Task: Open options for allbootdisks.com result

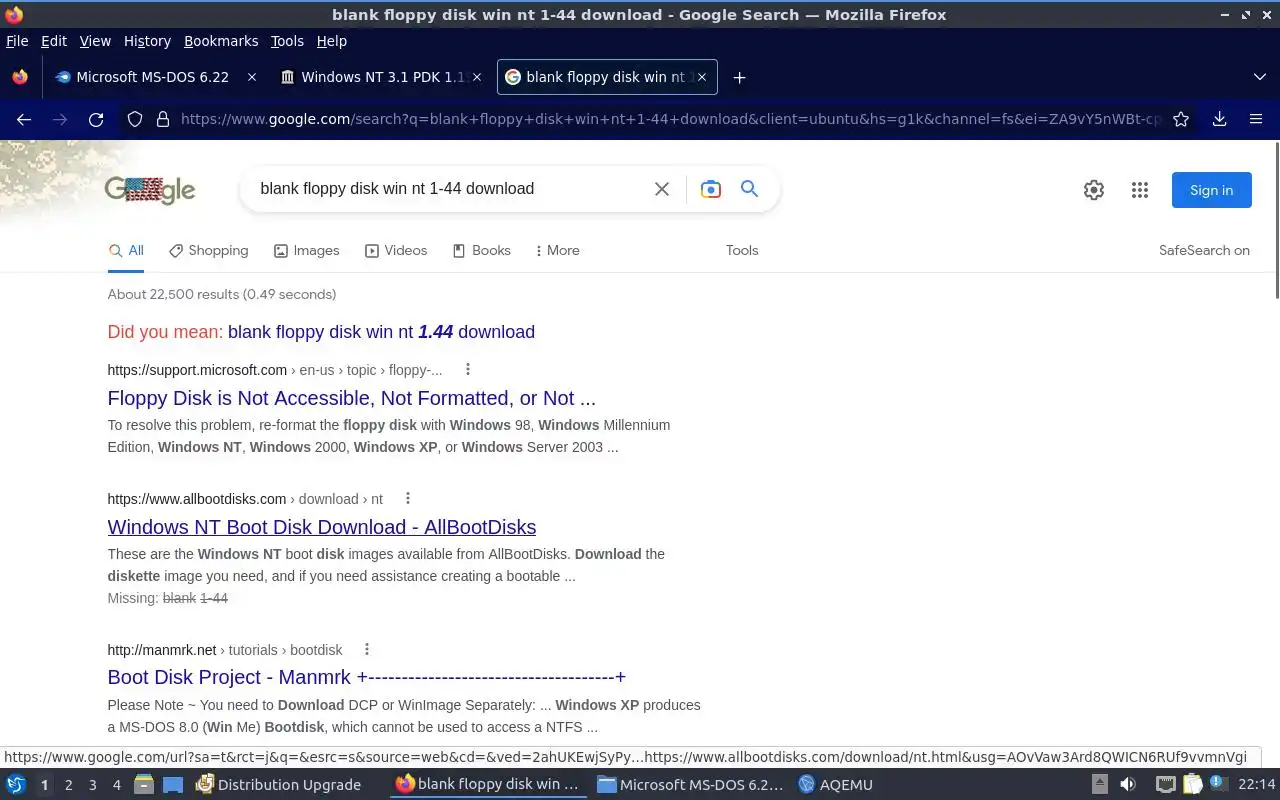Action: 407,498
